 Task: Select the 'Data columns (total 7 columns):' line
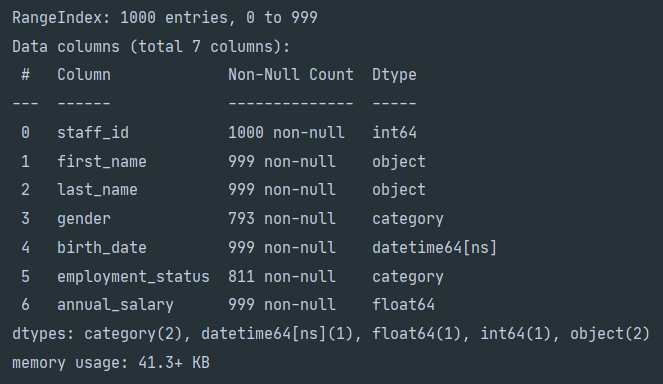point(151,47)
